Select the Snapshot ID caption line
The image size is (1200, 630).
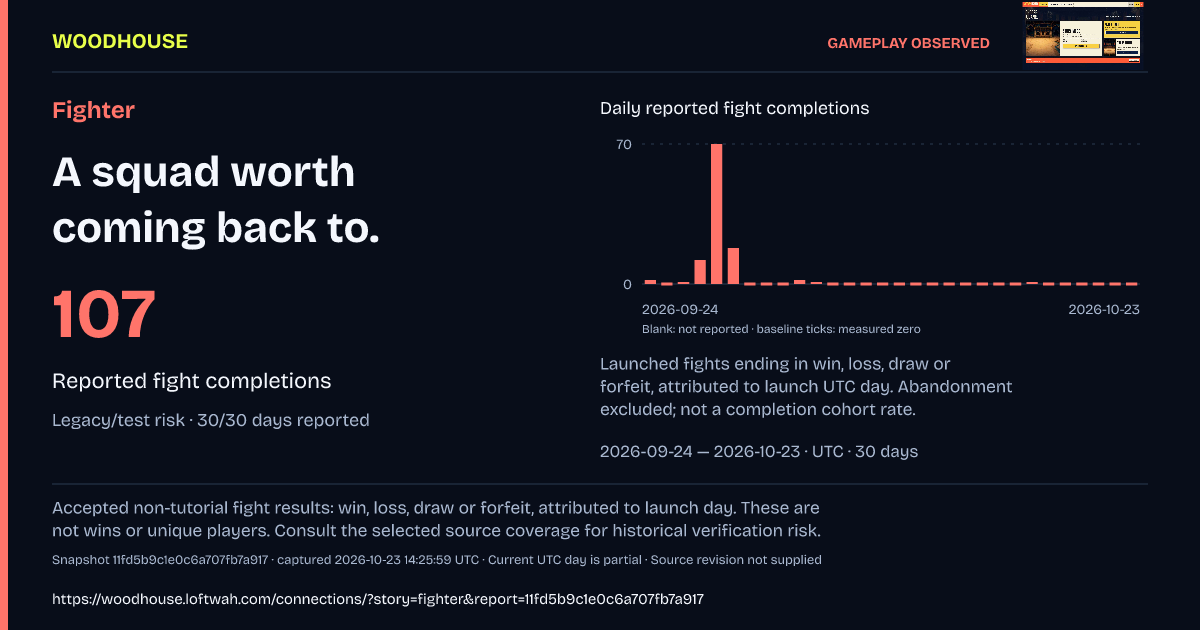point(437,560)
